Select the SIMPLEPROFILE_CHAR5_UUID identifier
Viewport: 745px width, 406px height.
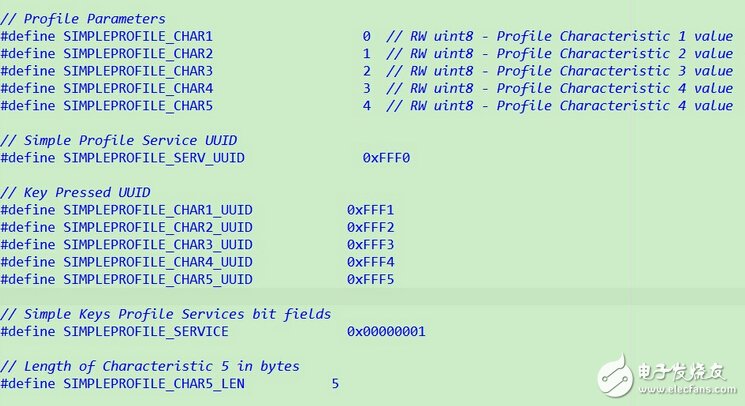158,279
